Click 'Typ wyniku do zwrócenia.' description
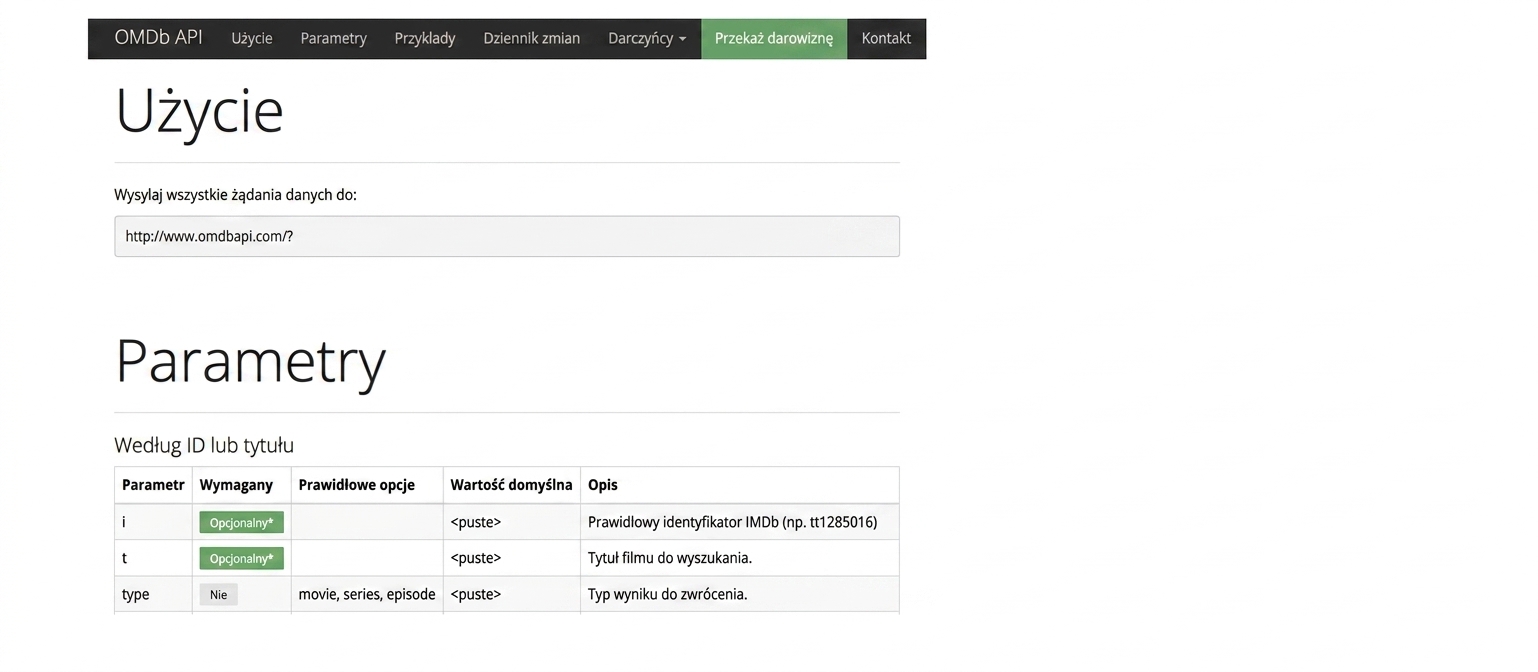 (667, 594)
